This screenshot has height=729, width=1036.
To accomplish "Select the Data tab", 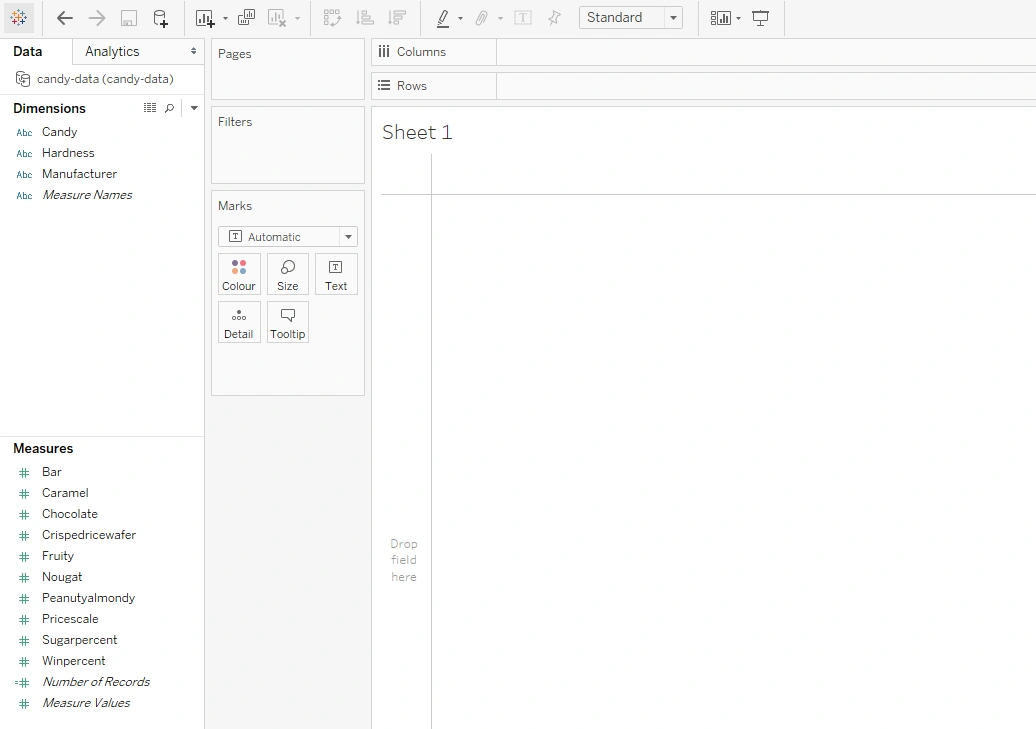I will click(28, 51).
